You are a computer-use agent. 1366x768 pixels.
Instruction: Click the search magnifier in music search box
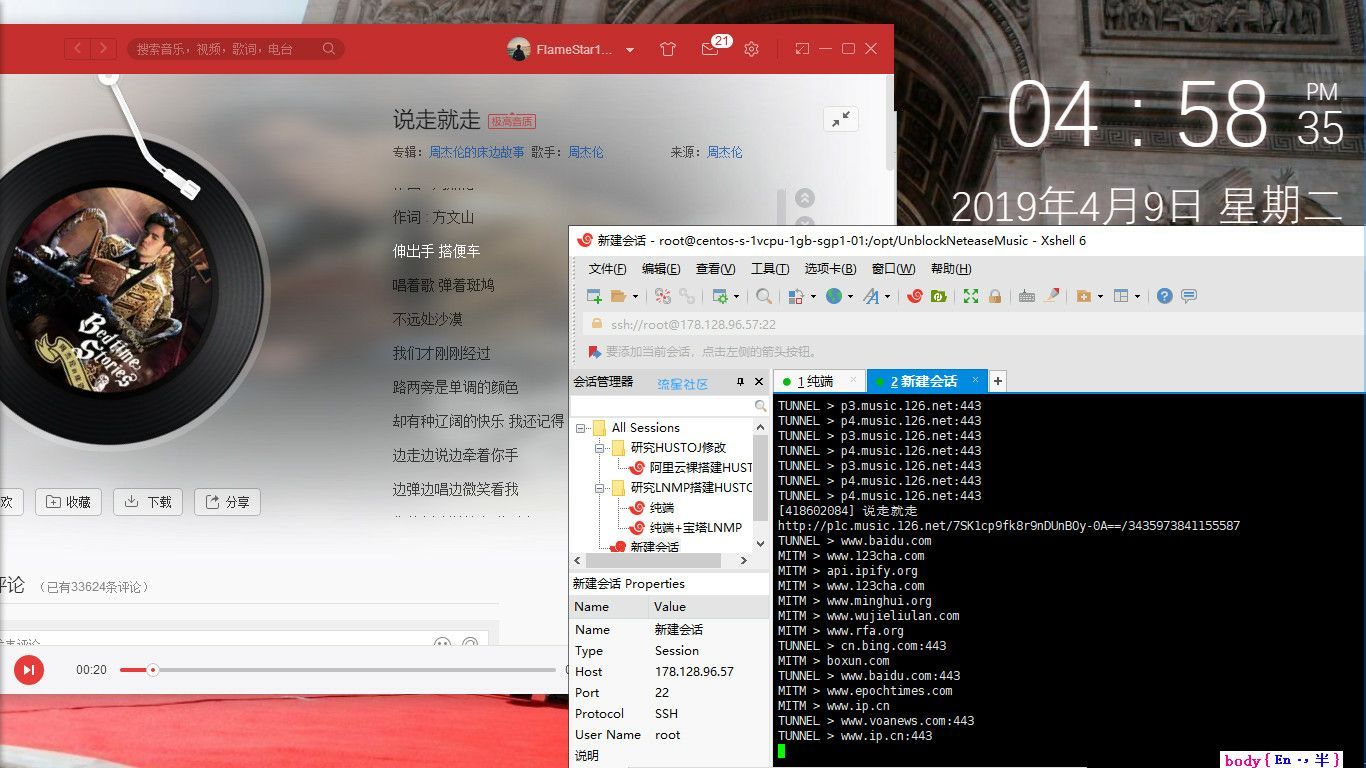point(329,49)
